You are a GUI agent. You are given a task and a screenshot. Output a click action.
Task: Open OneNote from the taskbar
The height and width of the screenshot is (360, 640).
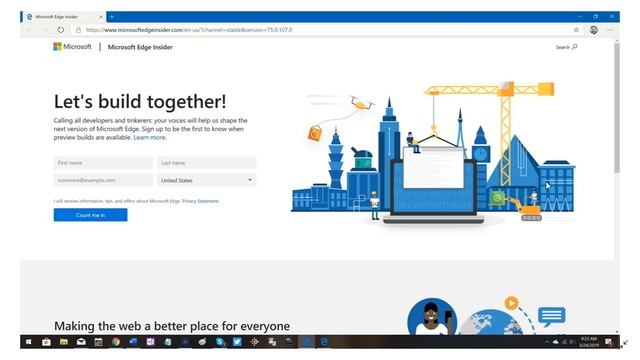point(150,342)
